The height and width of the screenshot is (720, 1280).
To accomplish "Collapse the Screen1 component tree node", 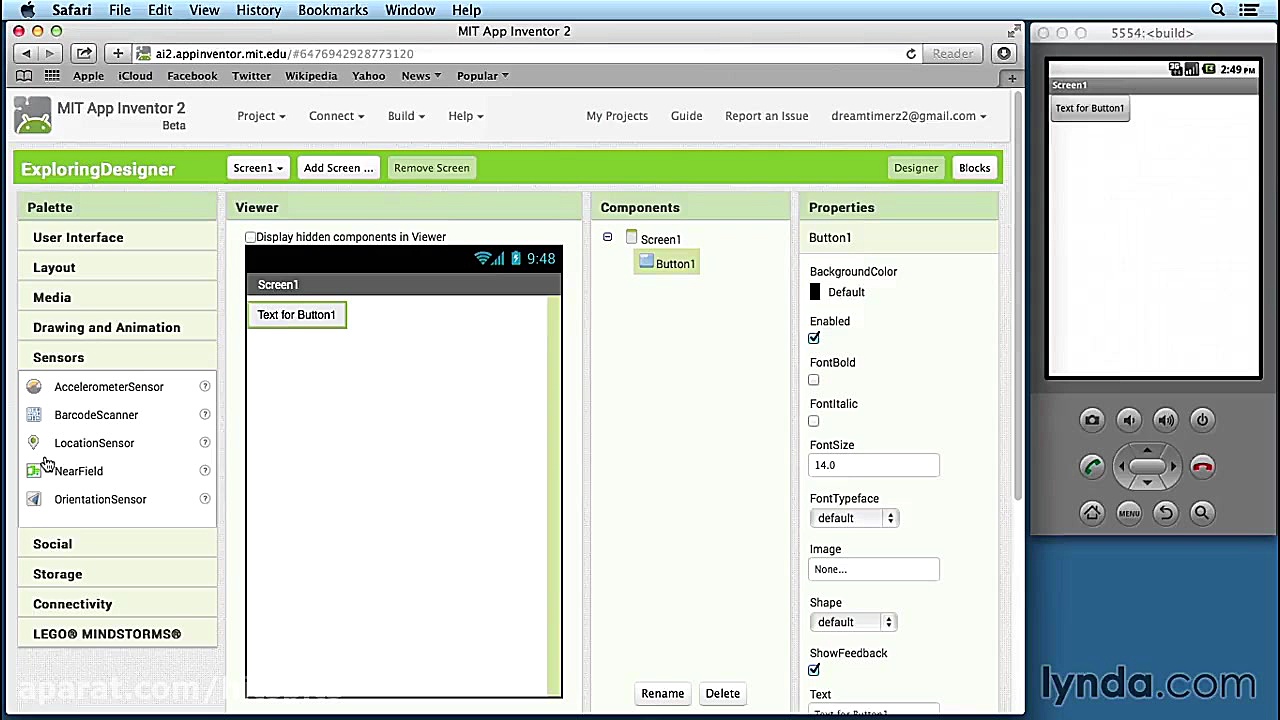I will coord(607,238).
